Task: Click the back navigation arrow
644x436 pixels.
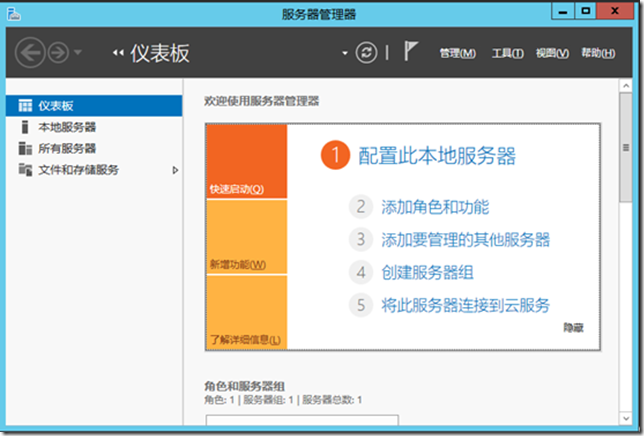Action: click(x=30, y=53)
